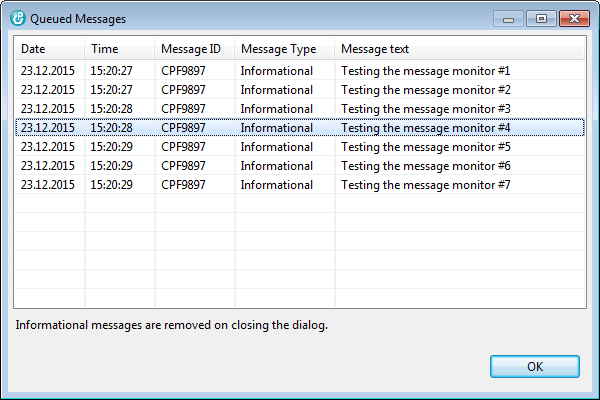Viewport: 600px width, 400px height.
Task: Click the Message text column header
Action: click(x=460, y=49)
